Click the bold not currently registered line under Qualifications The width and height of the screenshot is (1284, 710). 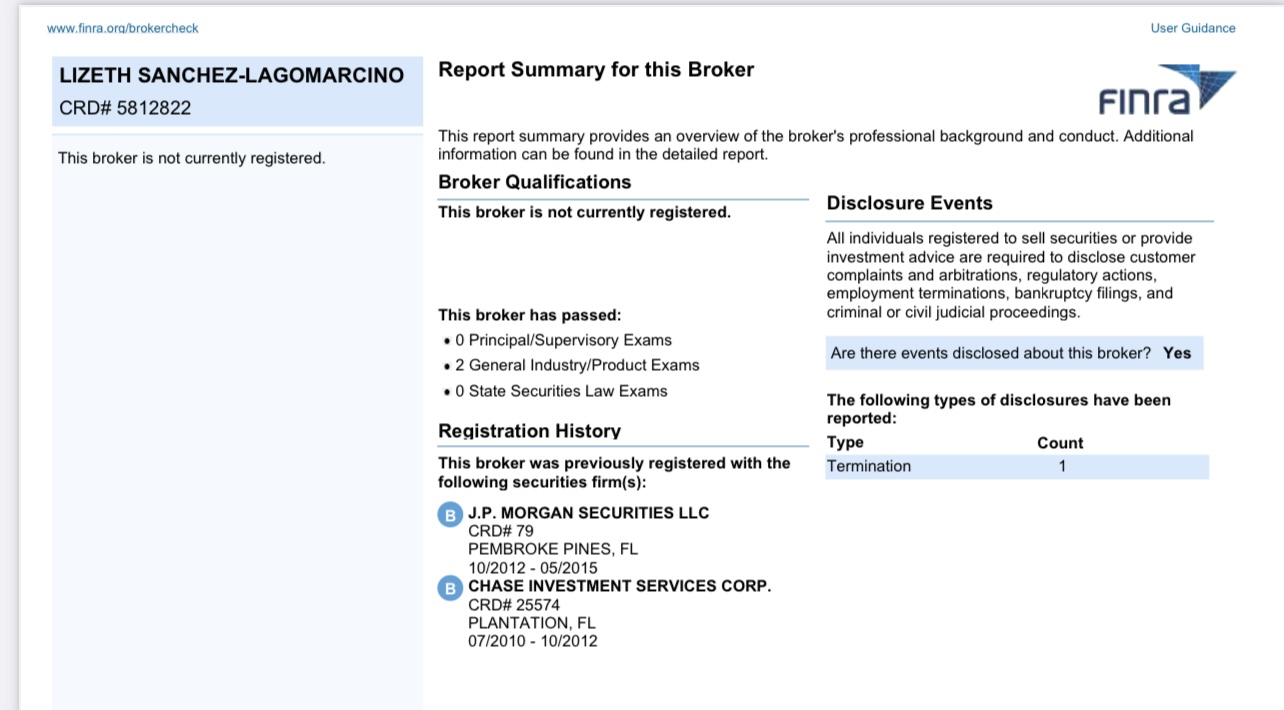pos(584,212)
